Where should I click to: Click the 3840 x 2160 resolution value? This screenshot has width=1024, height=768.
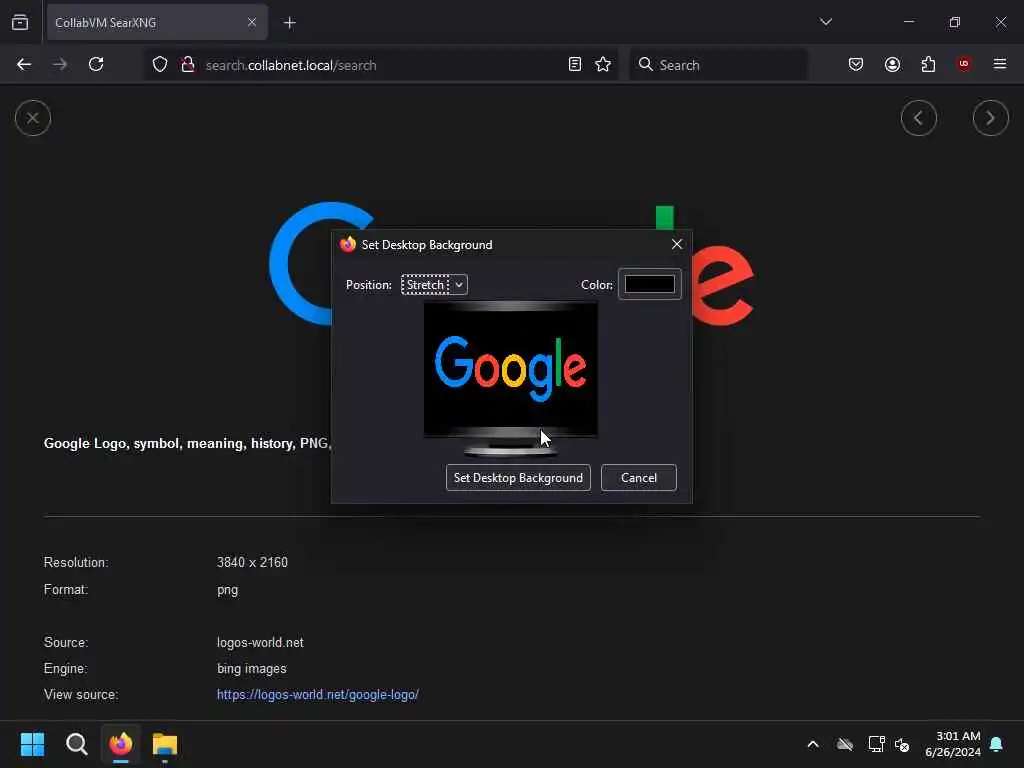coord(252,562)
